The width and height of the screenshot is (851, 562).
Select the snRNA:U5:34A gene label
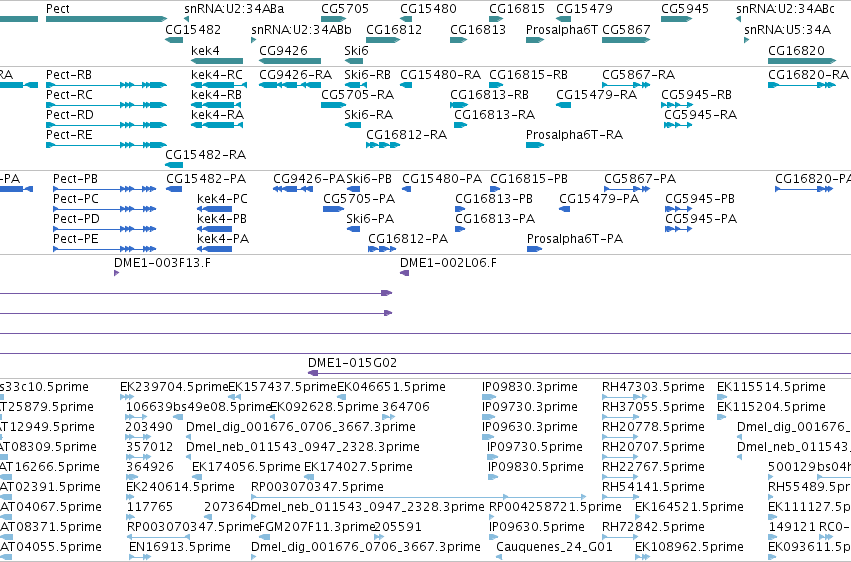(787, 29)
